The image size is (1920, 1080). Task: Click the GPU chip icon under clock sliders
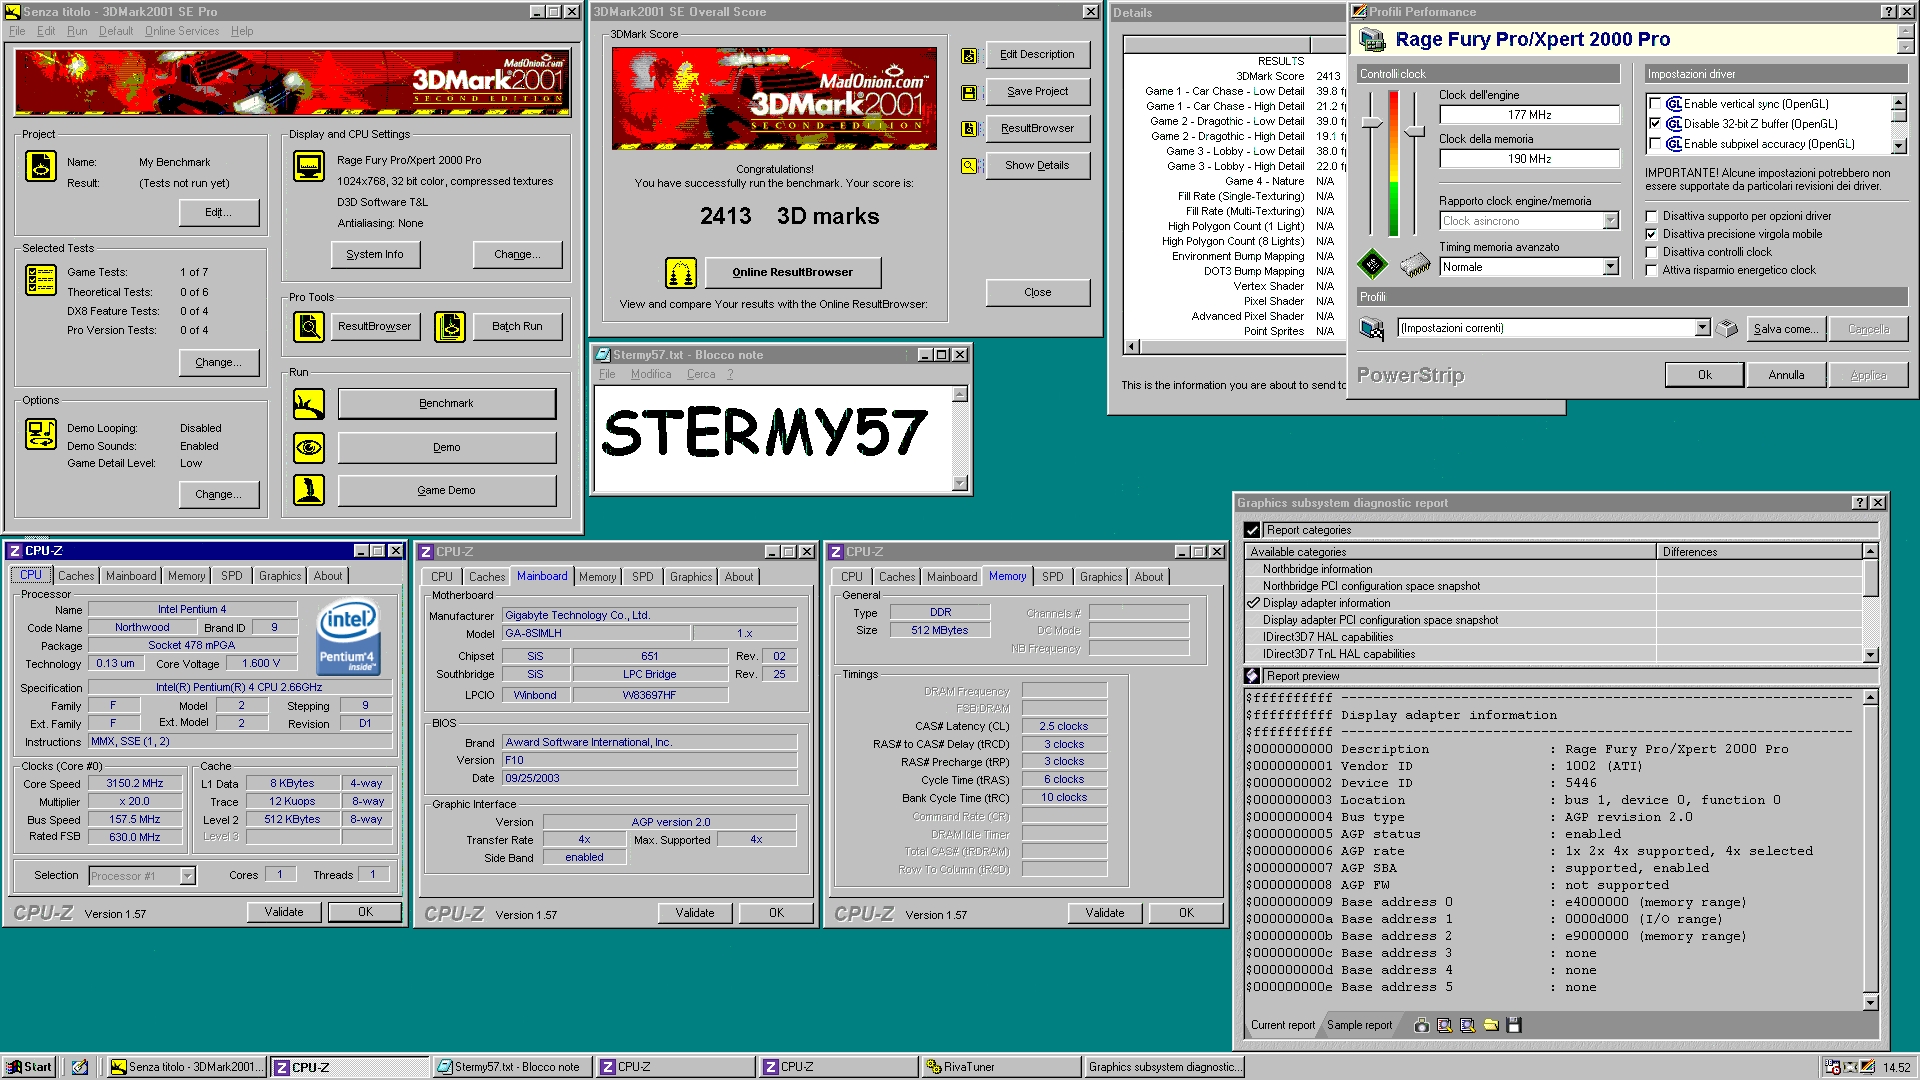point(1372,264)
